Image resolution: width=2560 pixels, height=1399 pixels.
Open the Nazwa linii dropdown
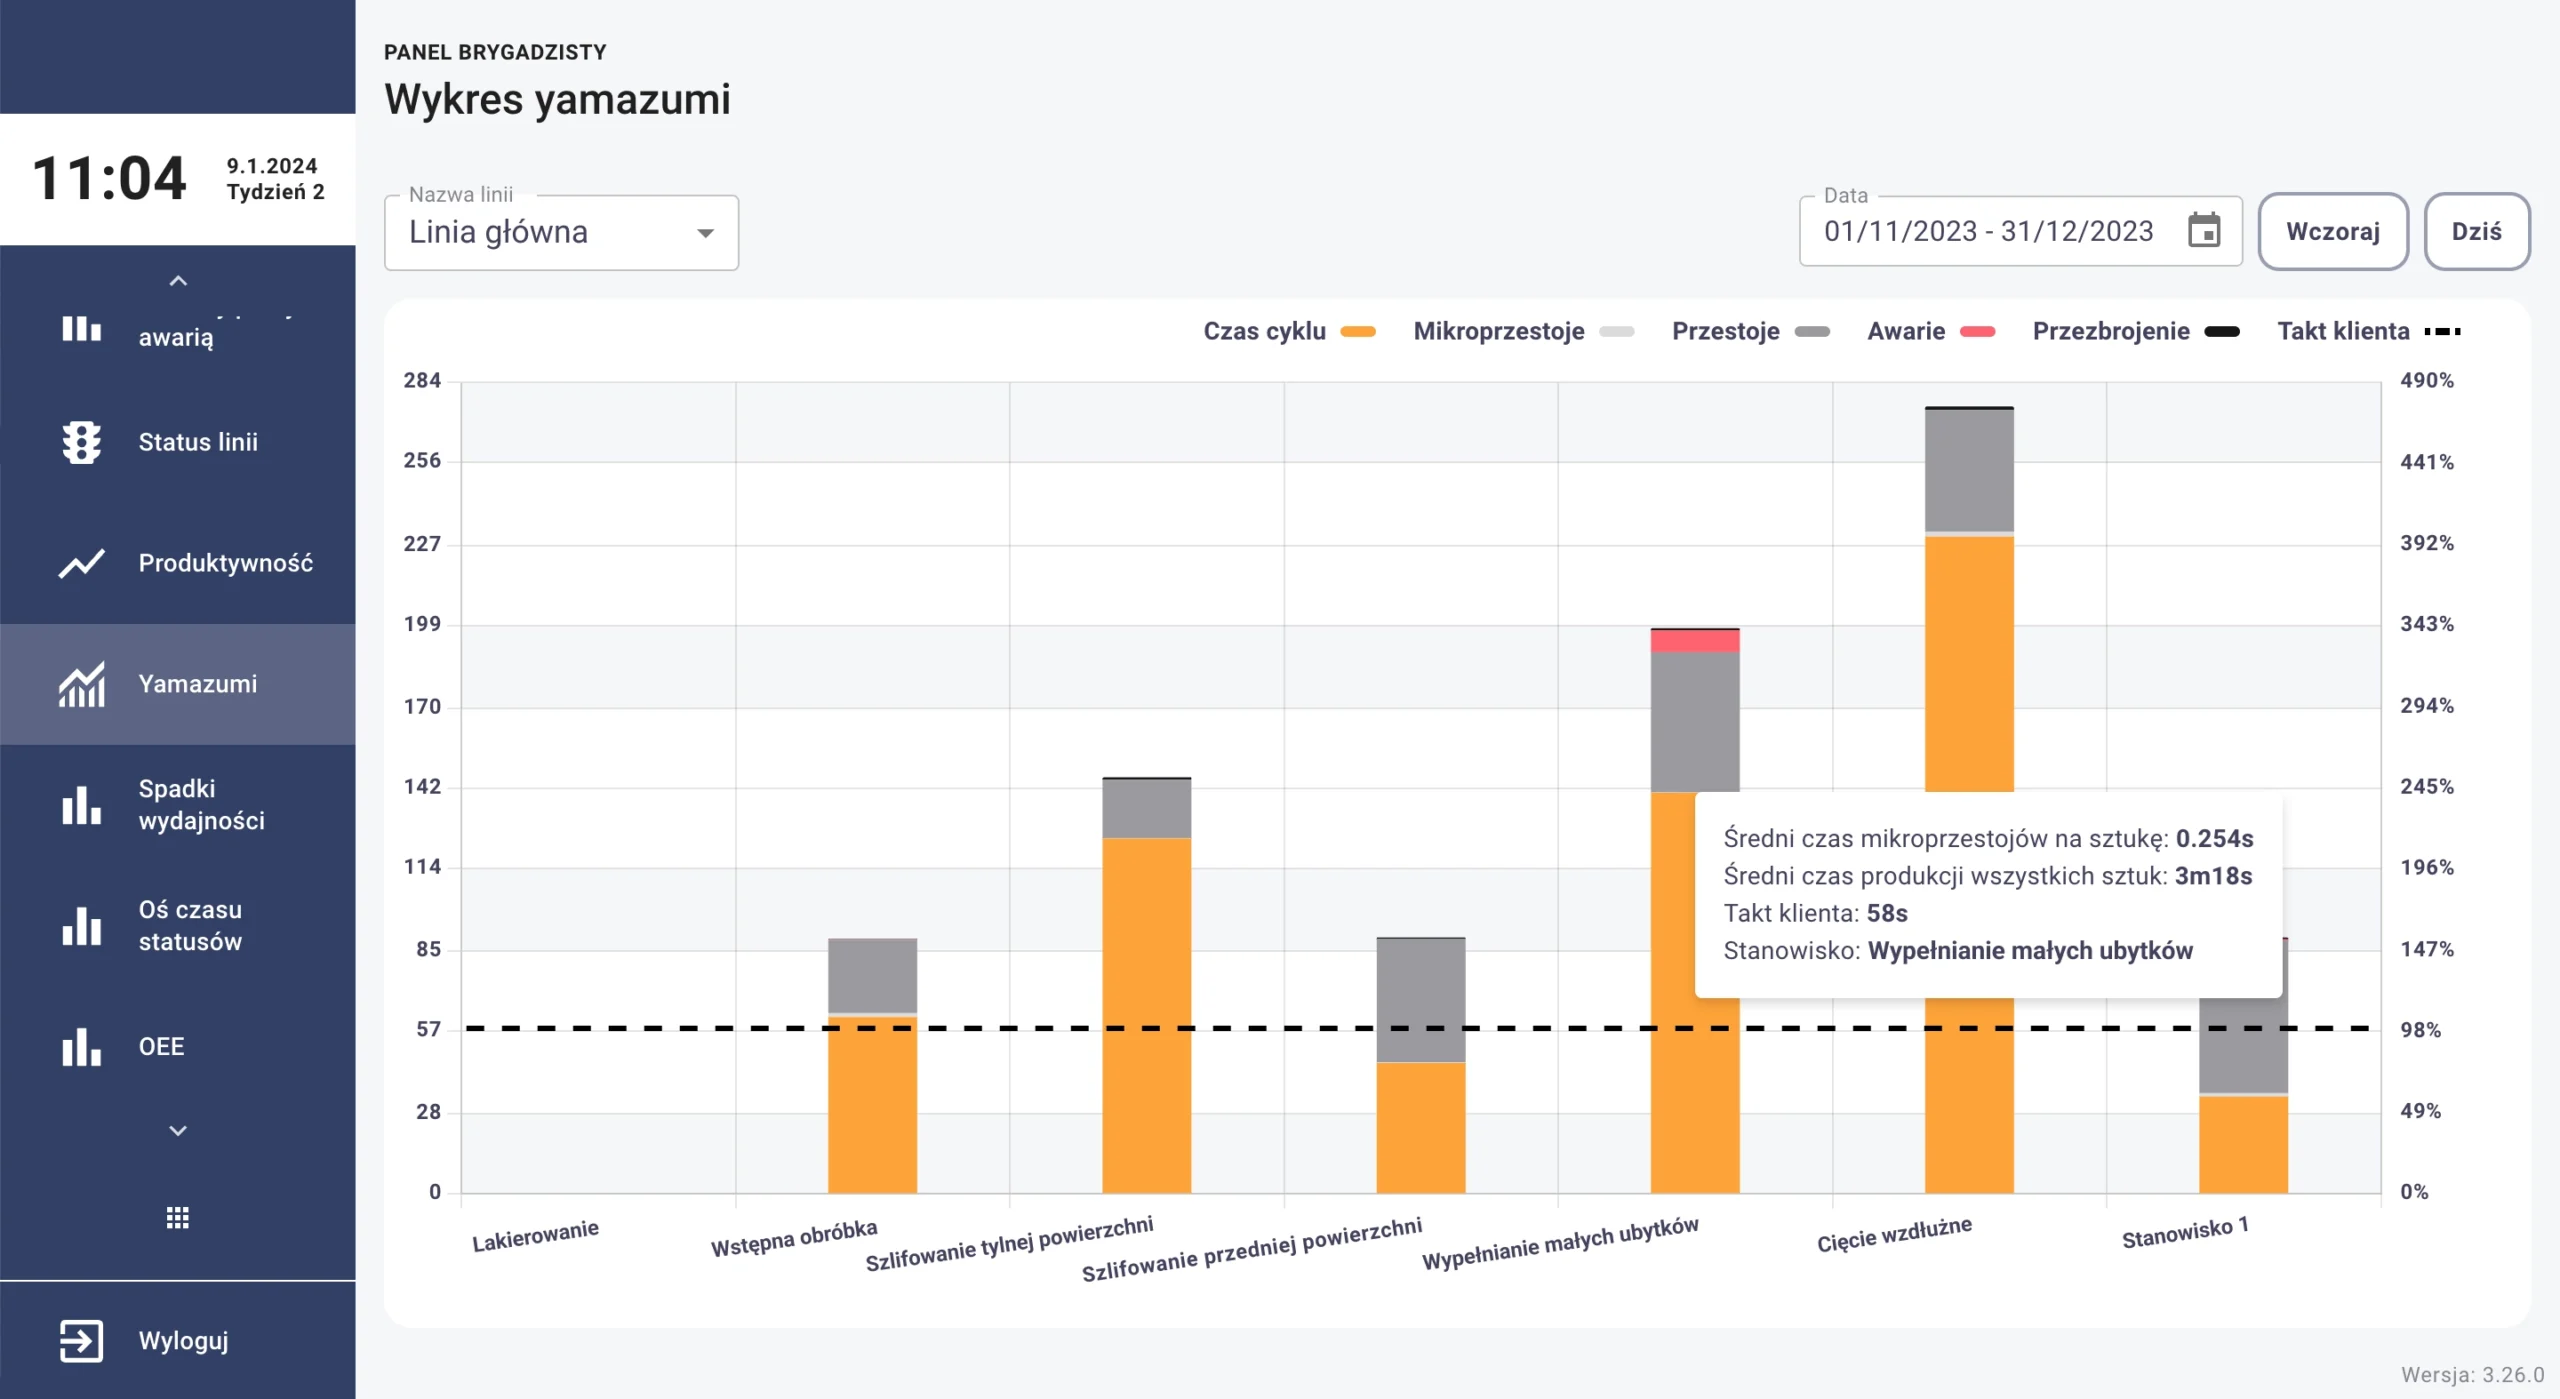(561, 232)
